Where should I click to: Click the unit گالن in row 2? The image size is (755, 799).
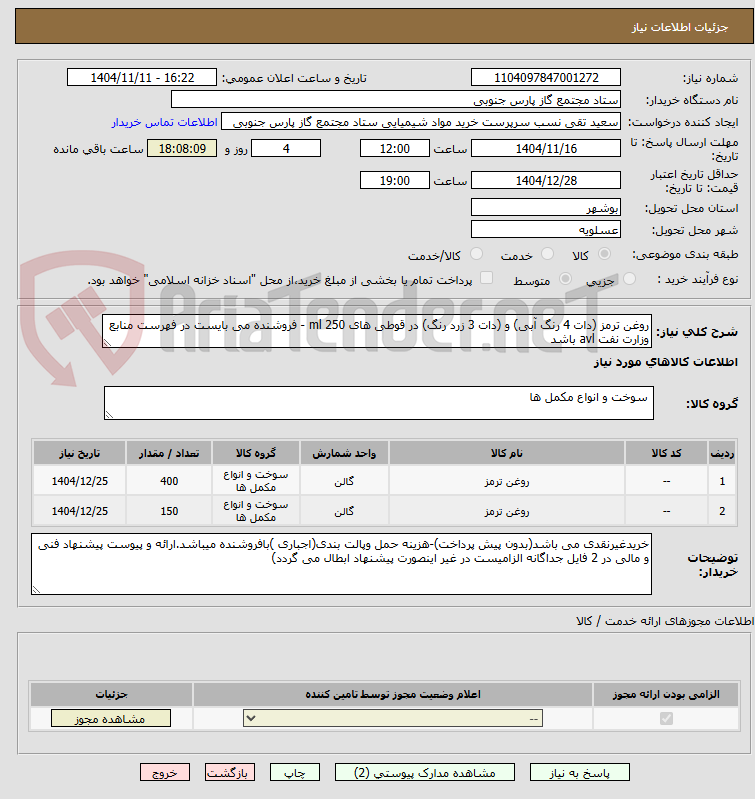(x=344, y=511)
